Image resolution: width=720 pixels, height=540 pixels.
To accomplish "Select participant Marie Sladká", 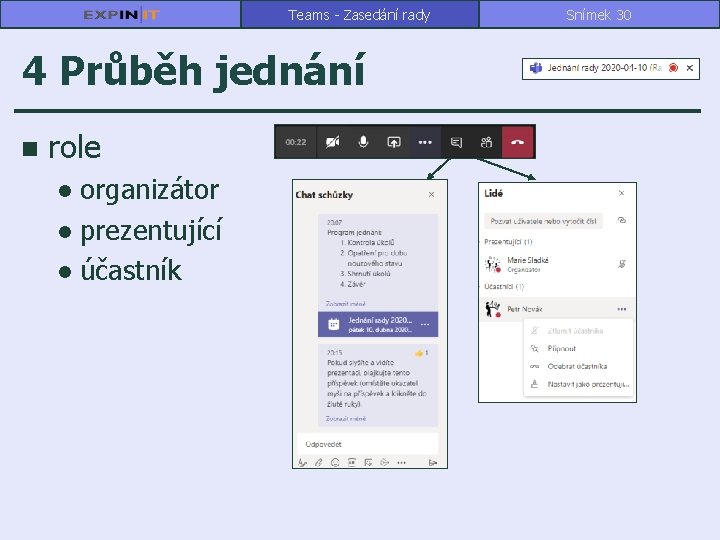I will click(557, 264).
